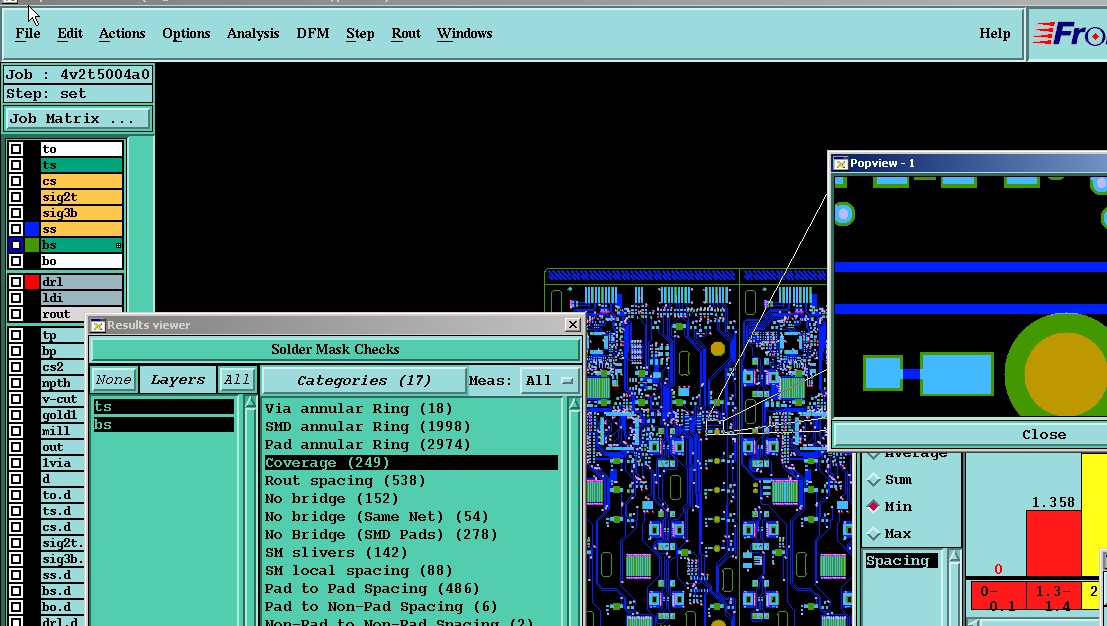
Task: Open the Edit menu
Action: coord(69,33)
